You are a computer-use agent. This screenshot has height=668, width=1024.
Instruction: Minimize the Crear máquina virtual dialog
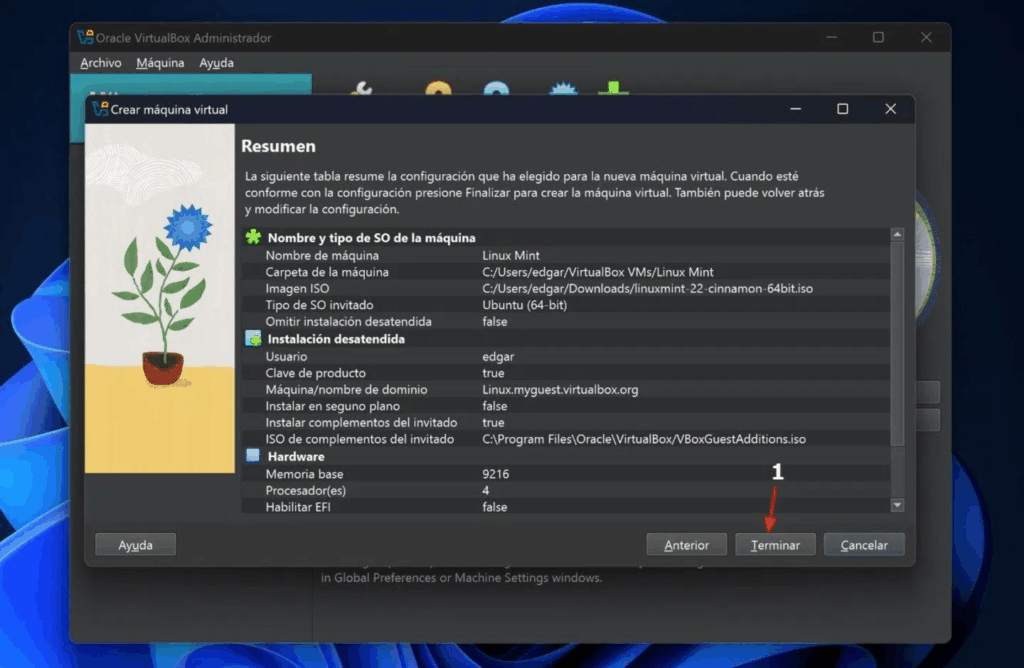[795, 109]
